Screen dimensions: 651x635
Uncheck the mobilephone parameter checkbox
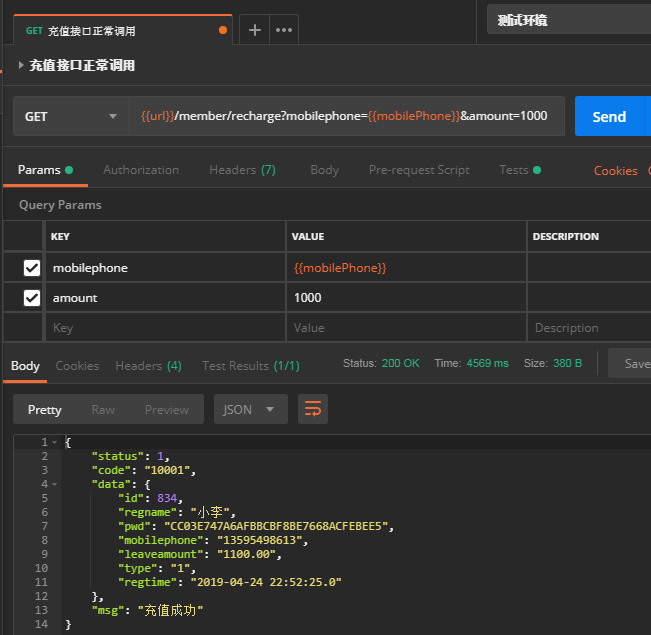coord(32,268)
